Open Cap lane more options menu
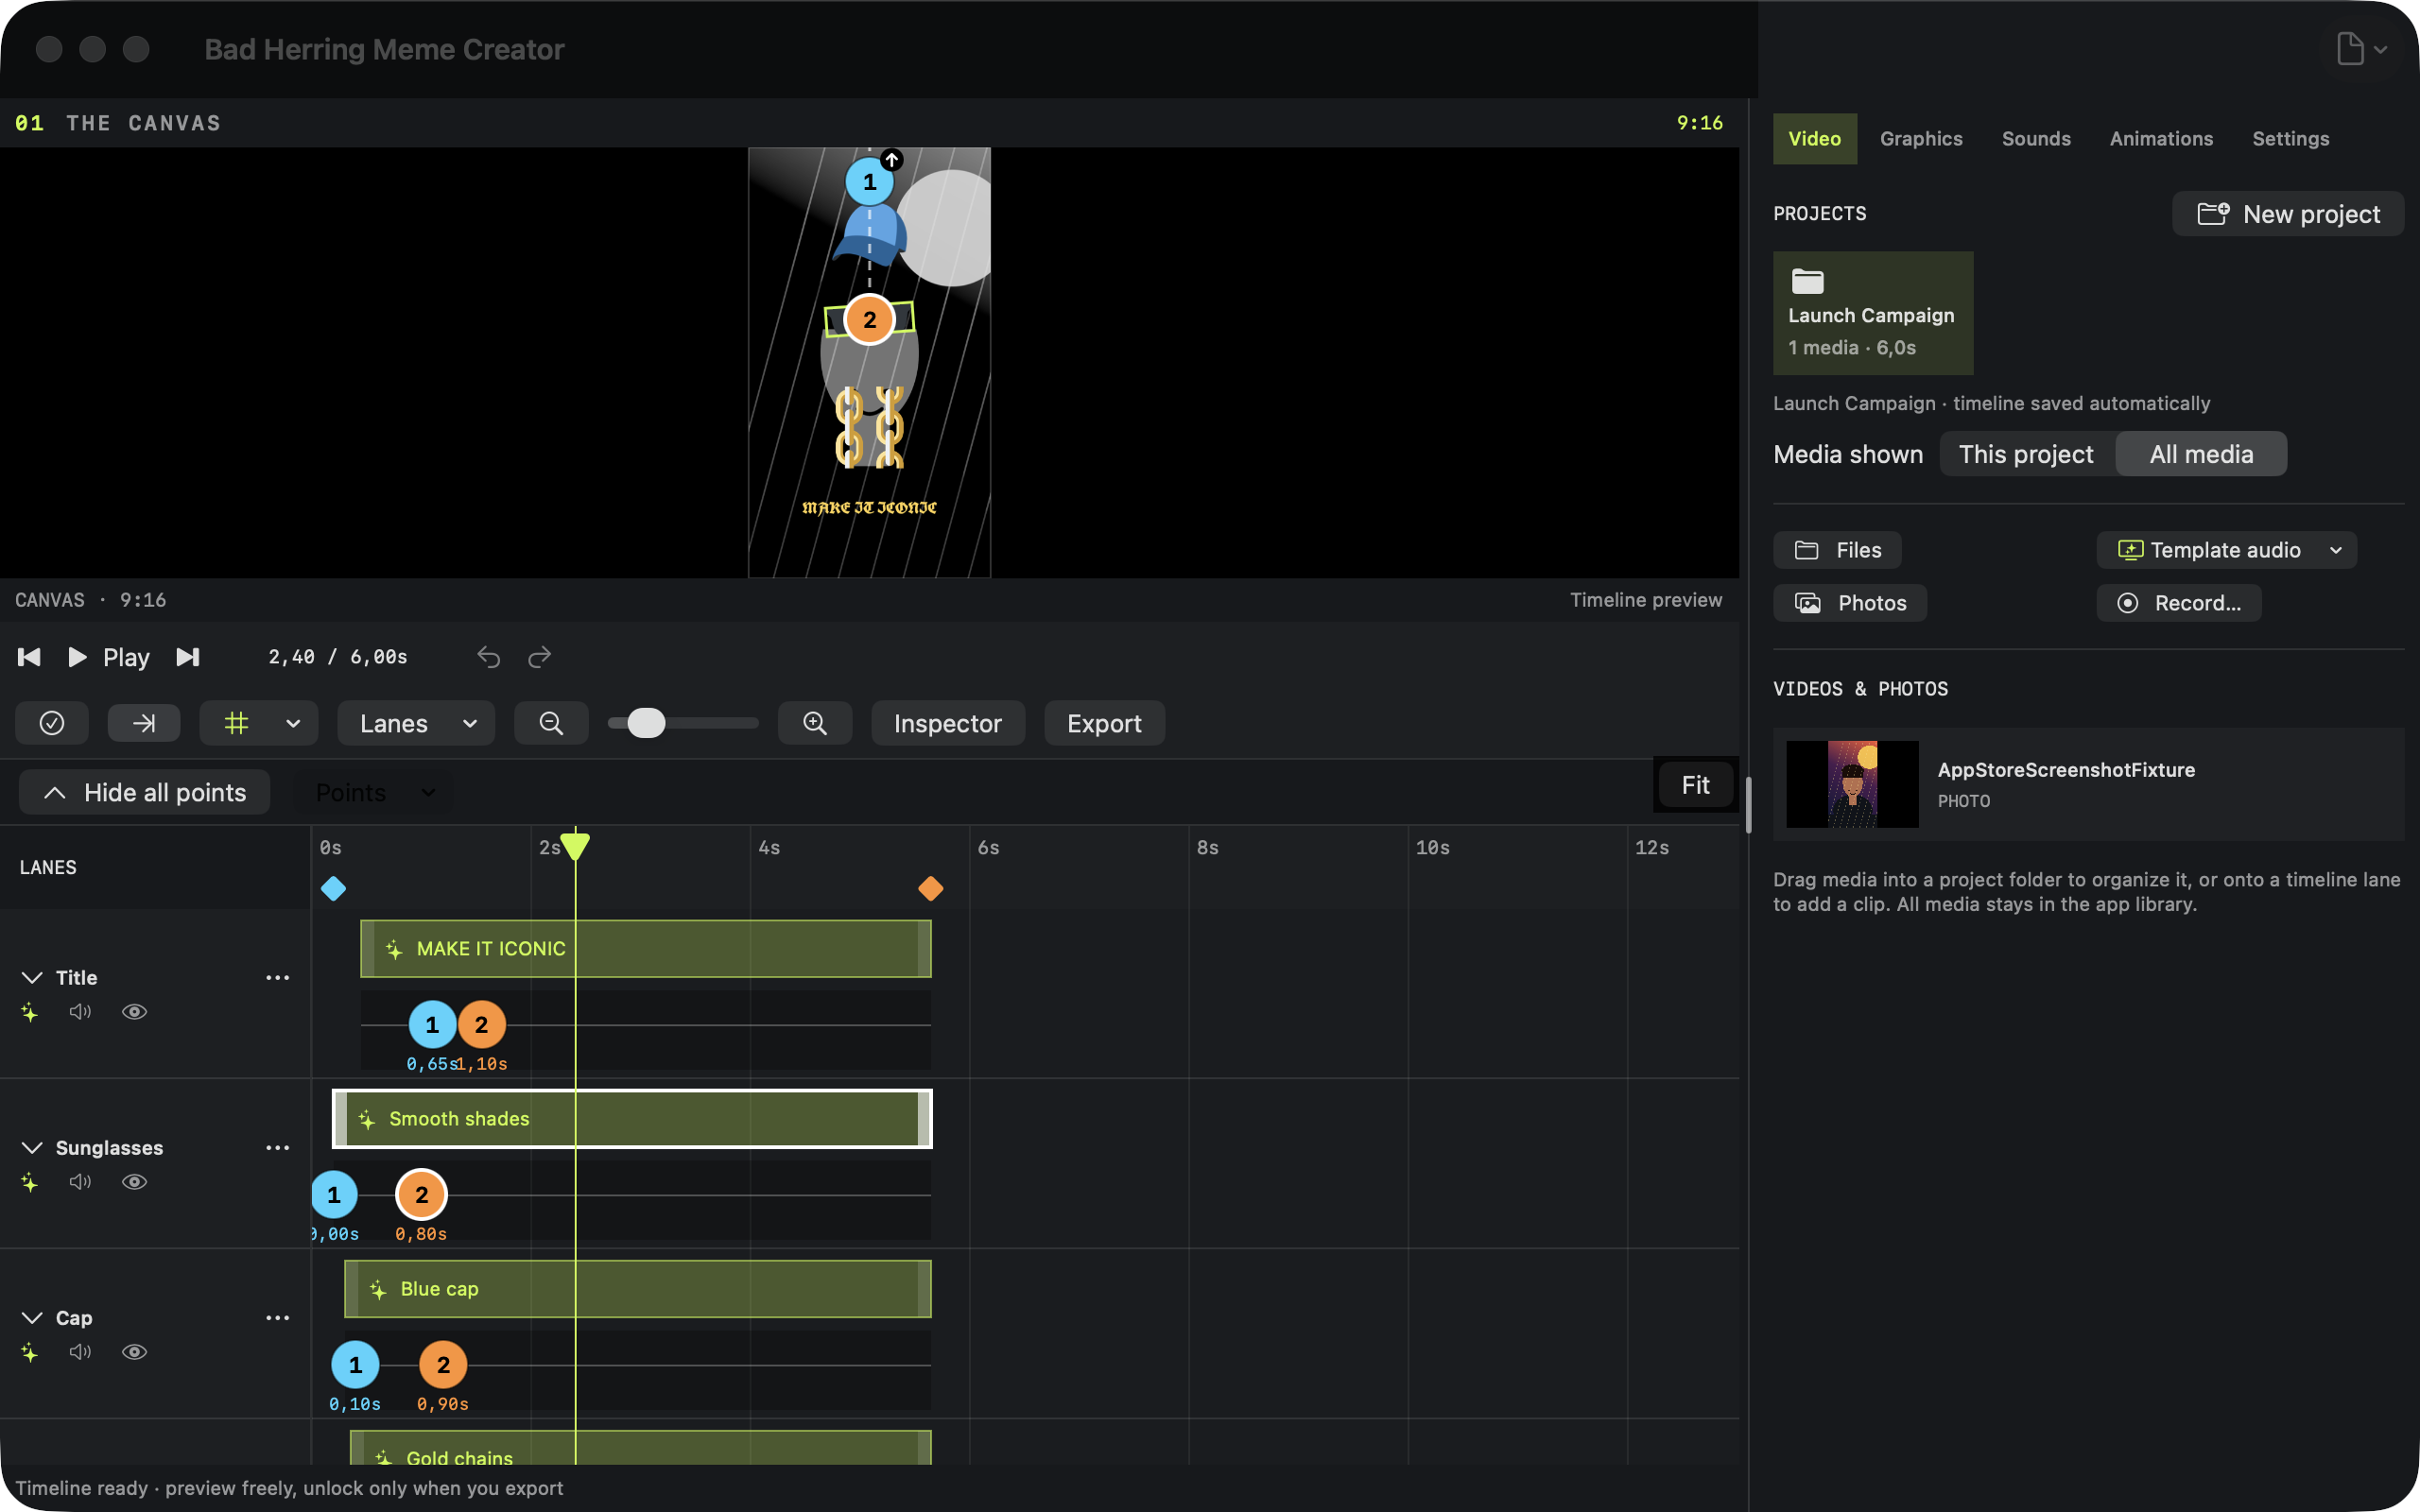The width and height of the screenshot is (2420, 1512). tap(278, 1317)
